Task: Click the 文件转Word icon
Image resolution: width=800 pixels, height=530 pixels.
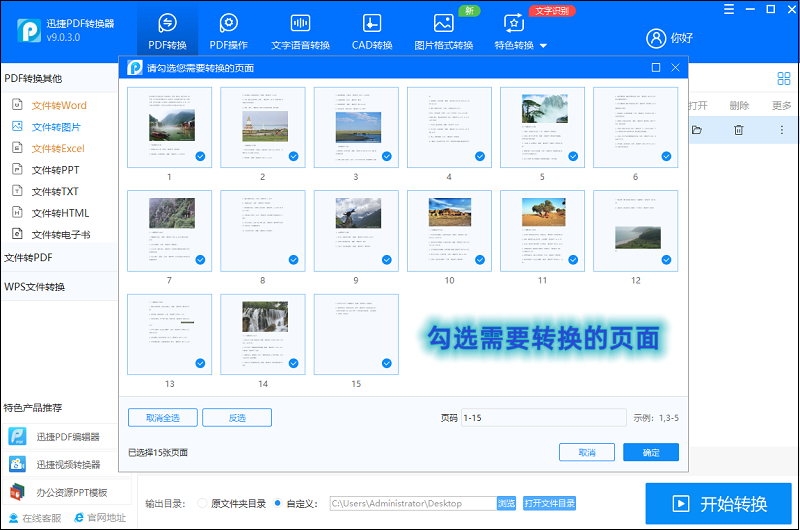Action: pos(17,105)
